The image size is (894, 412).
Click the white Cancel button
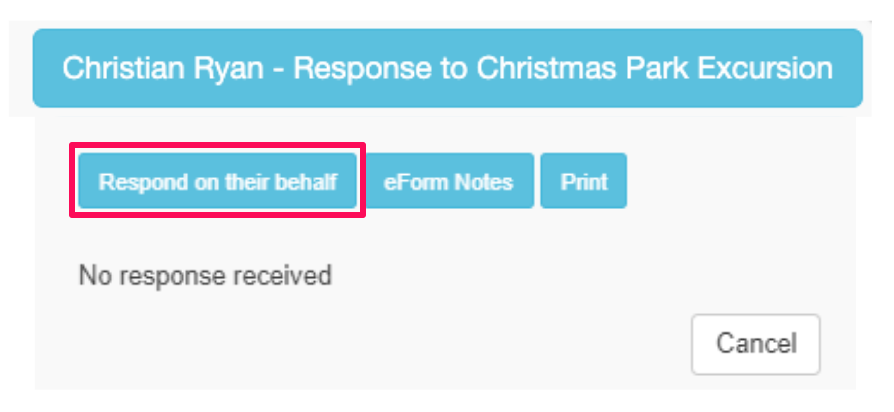point(755,344)
